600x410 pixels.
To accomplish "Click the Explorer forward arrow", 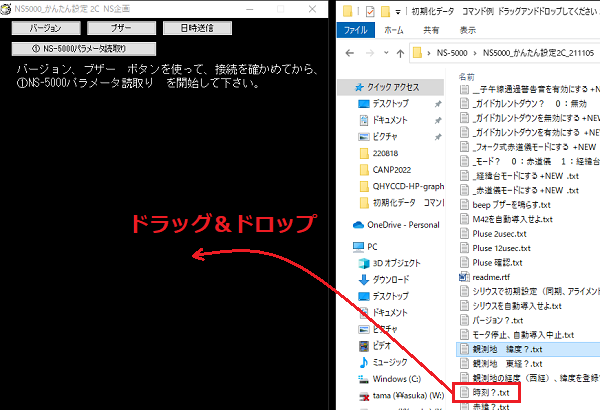I will point(370,53).
